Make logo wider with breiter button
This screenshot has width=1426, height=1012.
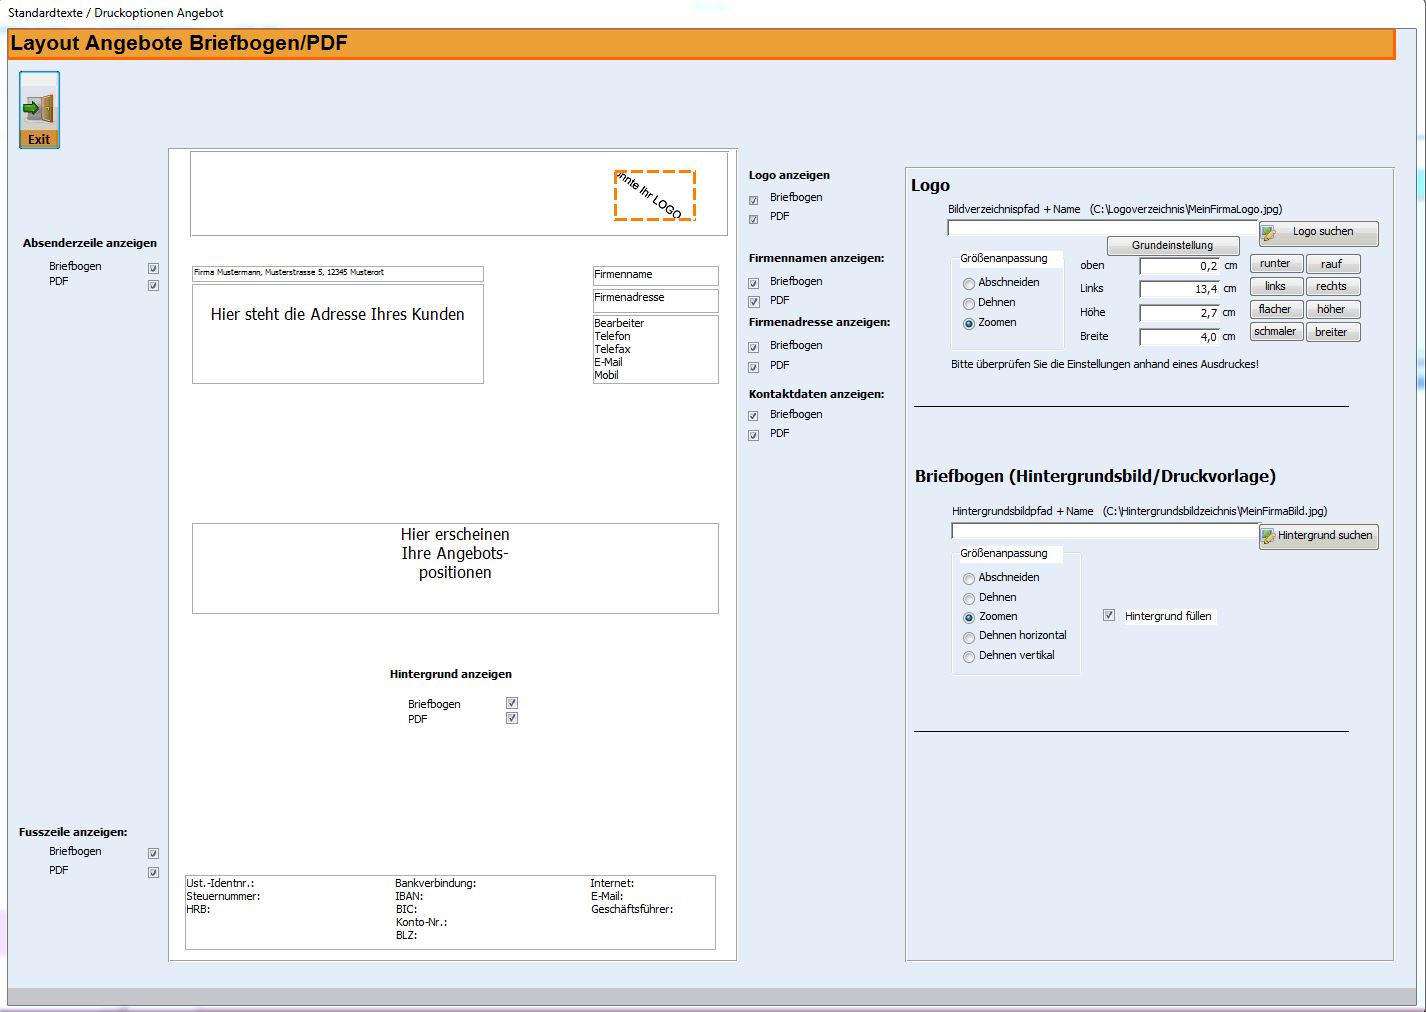point(1332,332)
